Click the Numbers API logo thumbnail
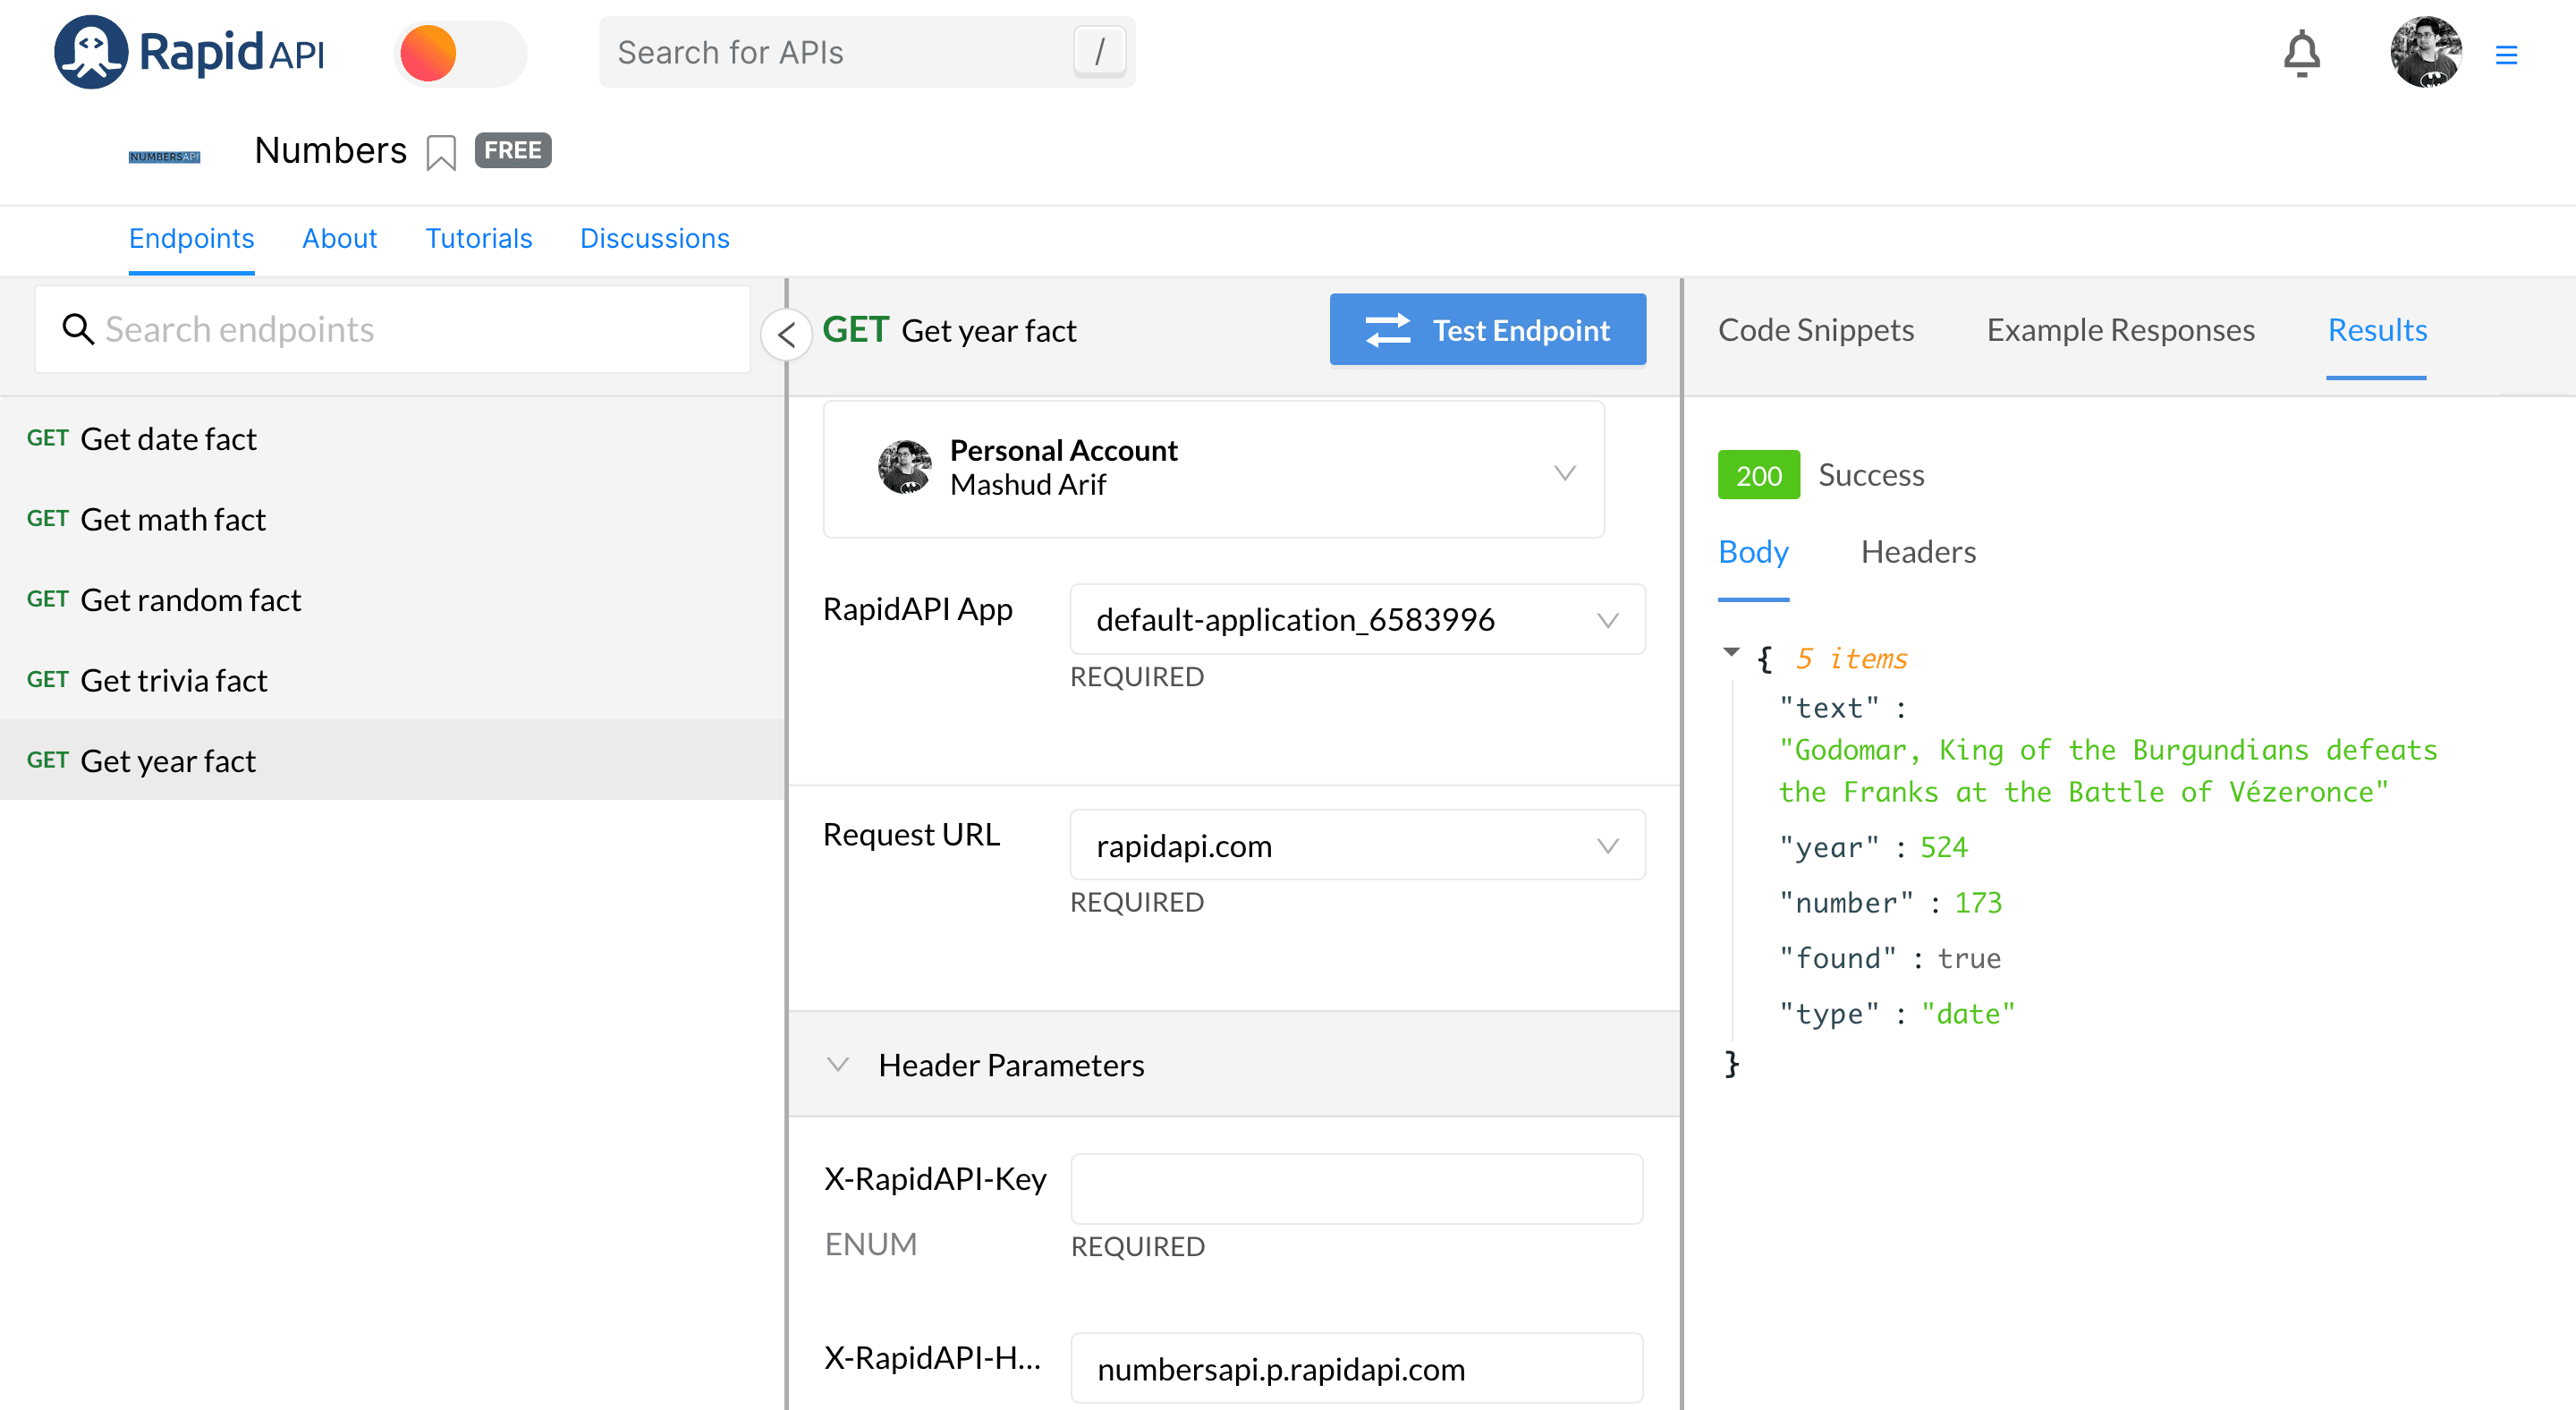Screen dimensions: 2576x1410 pyautogui.click(x=164, y=157)
